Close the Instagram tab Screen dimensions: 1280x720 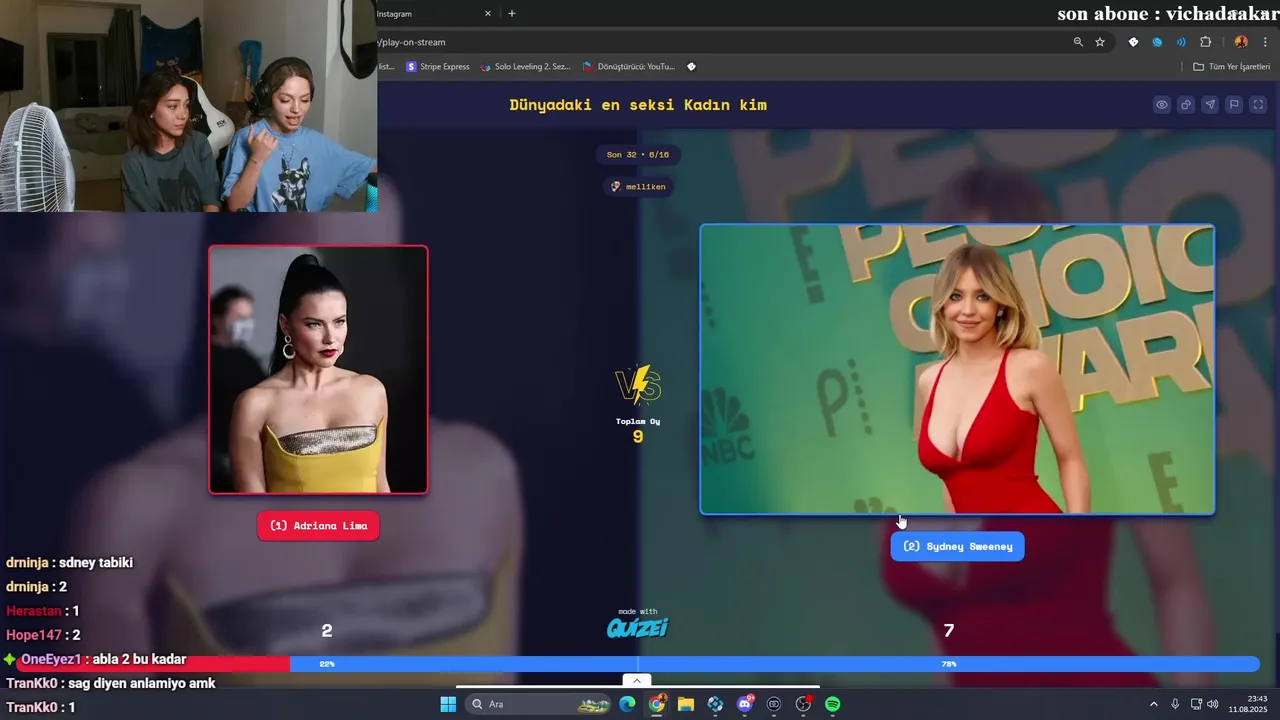(488, 14)
